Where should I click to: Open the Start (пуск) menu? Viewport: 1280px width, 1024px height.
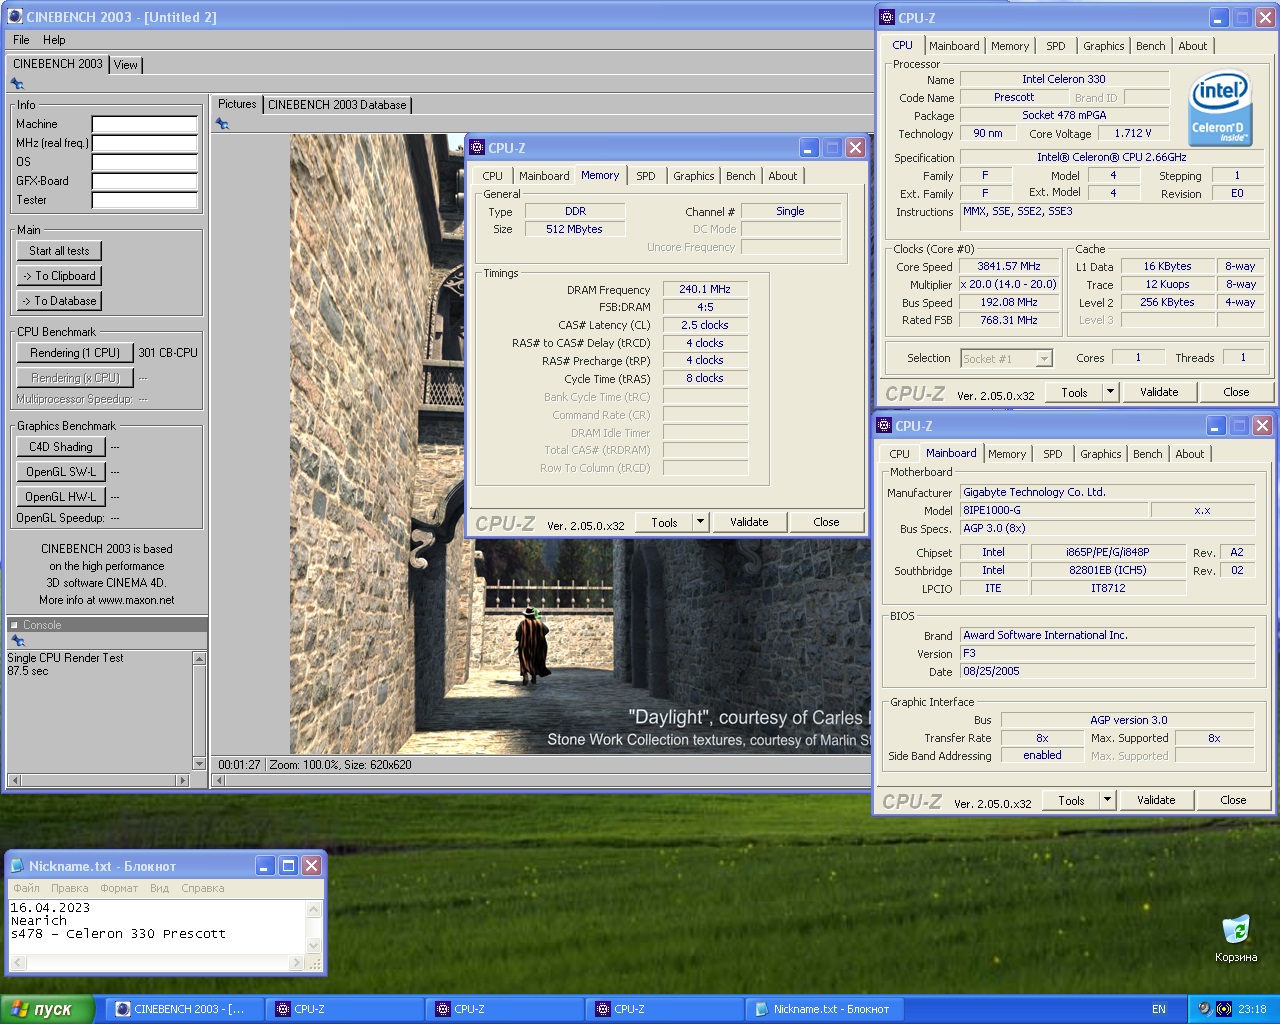pos(47,1009)
